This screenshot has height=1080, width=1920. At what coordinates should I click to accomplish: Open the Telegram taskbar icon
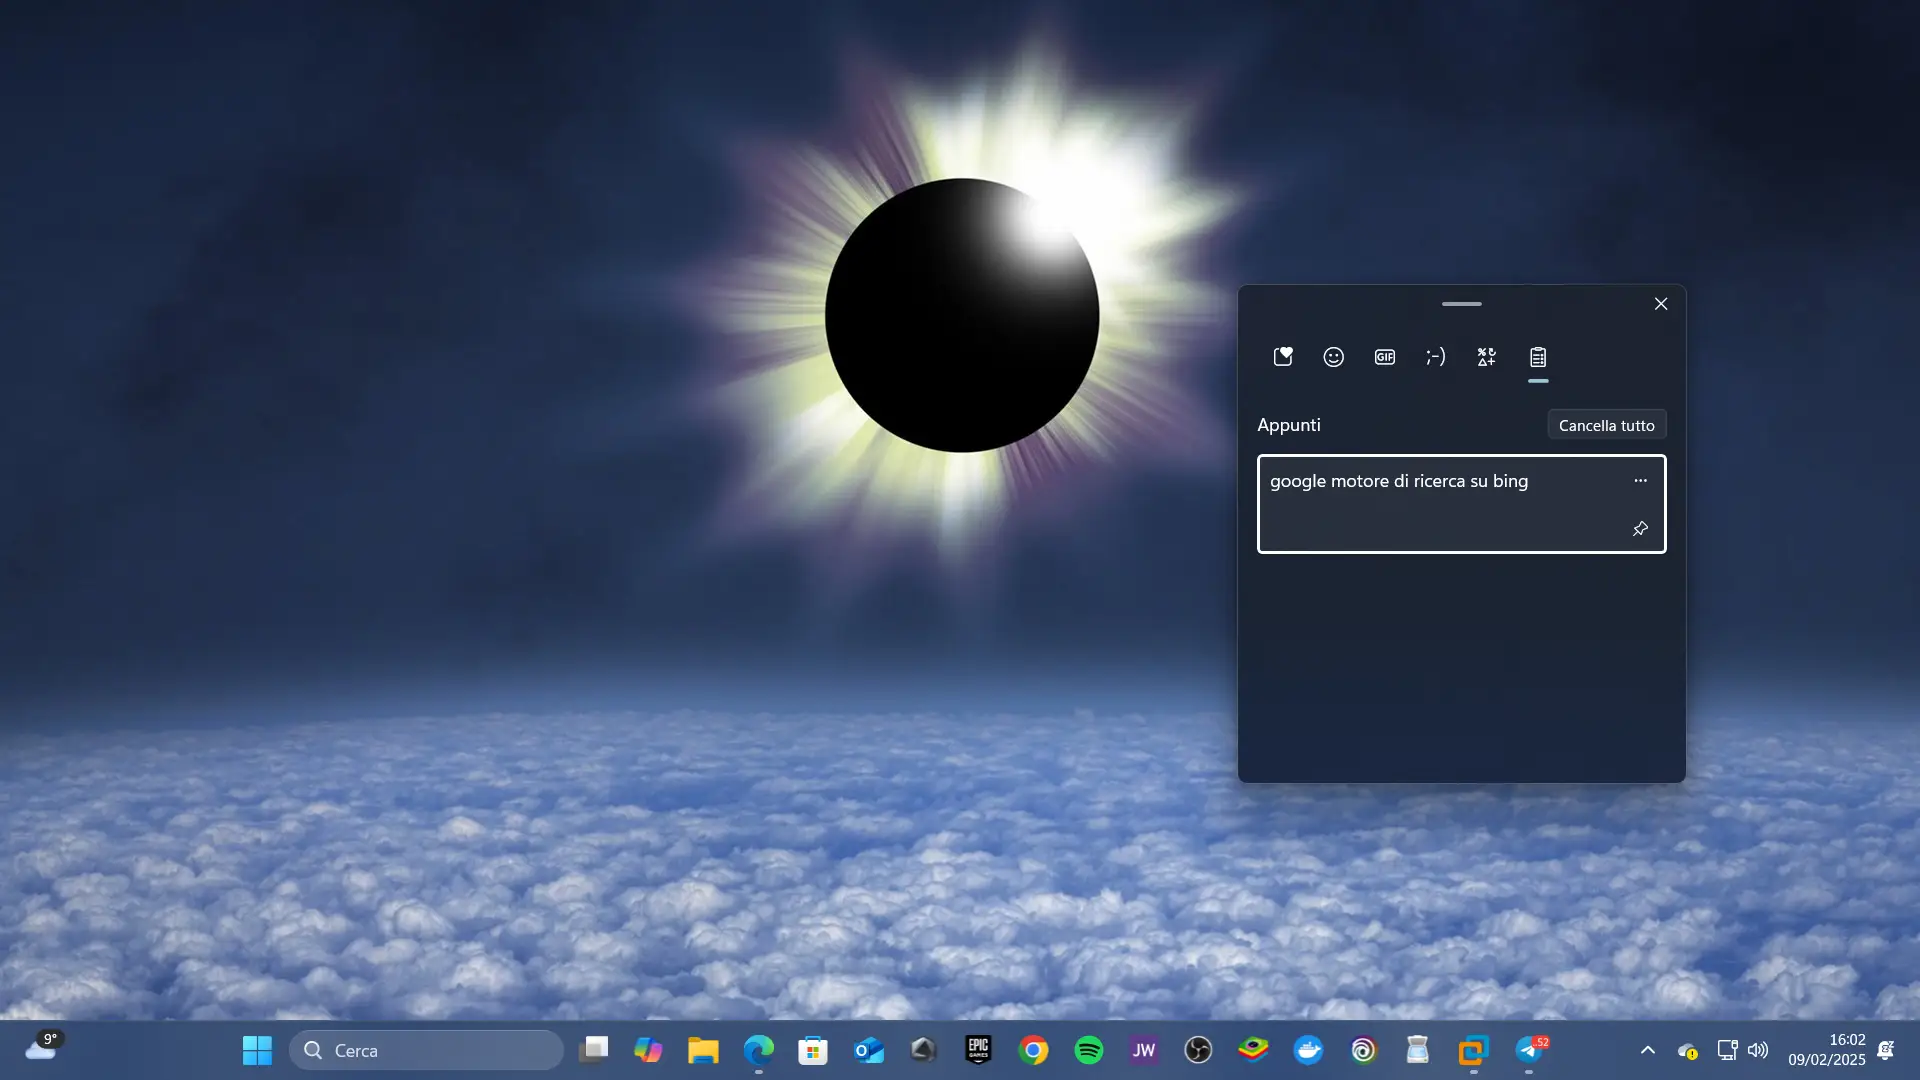tap(1528, 1050)
